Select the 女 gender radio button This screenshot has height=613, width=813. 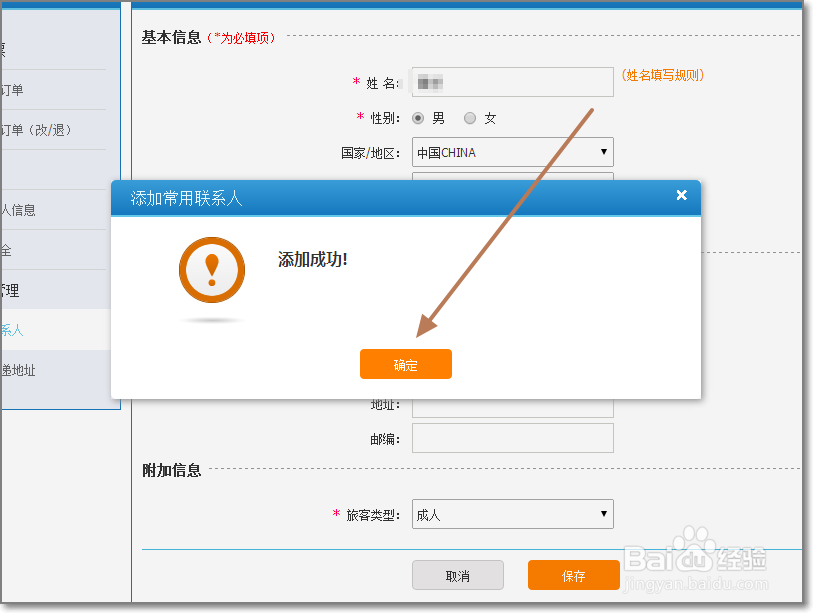click(x=470, y=118)
